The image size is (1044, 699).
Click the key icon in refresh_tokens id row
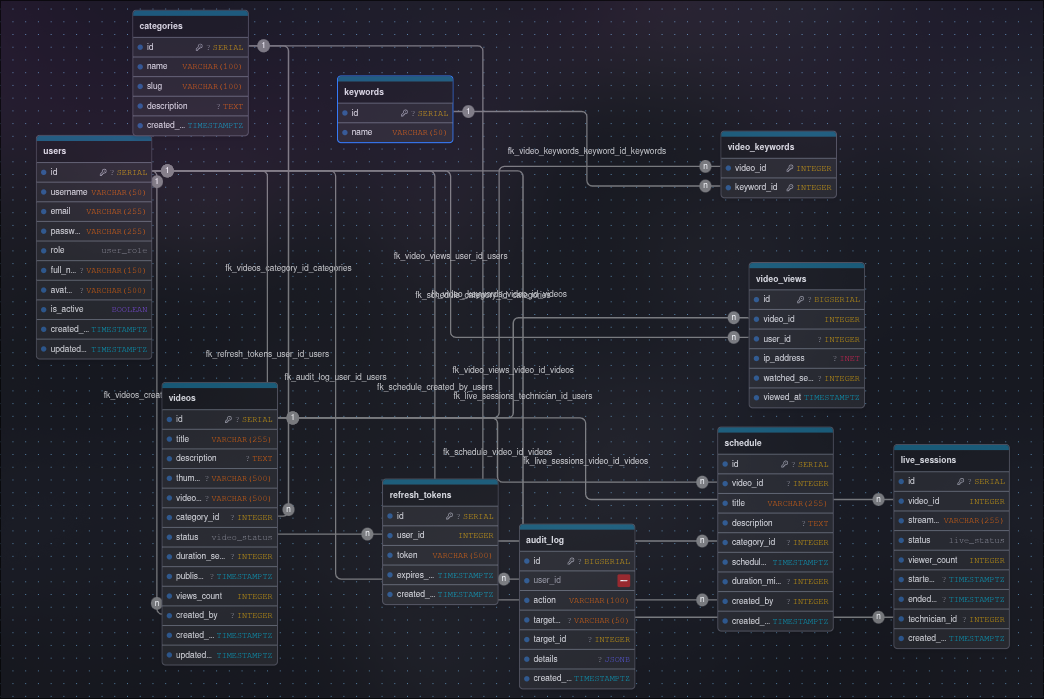coord(449,516)
